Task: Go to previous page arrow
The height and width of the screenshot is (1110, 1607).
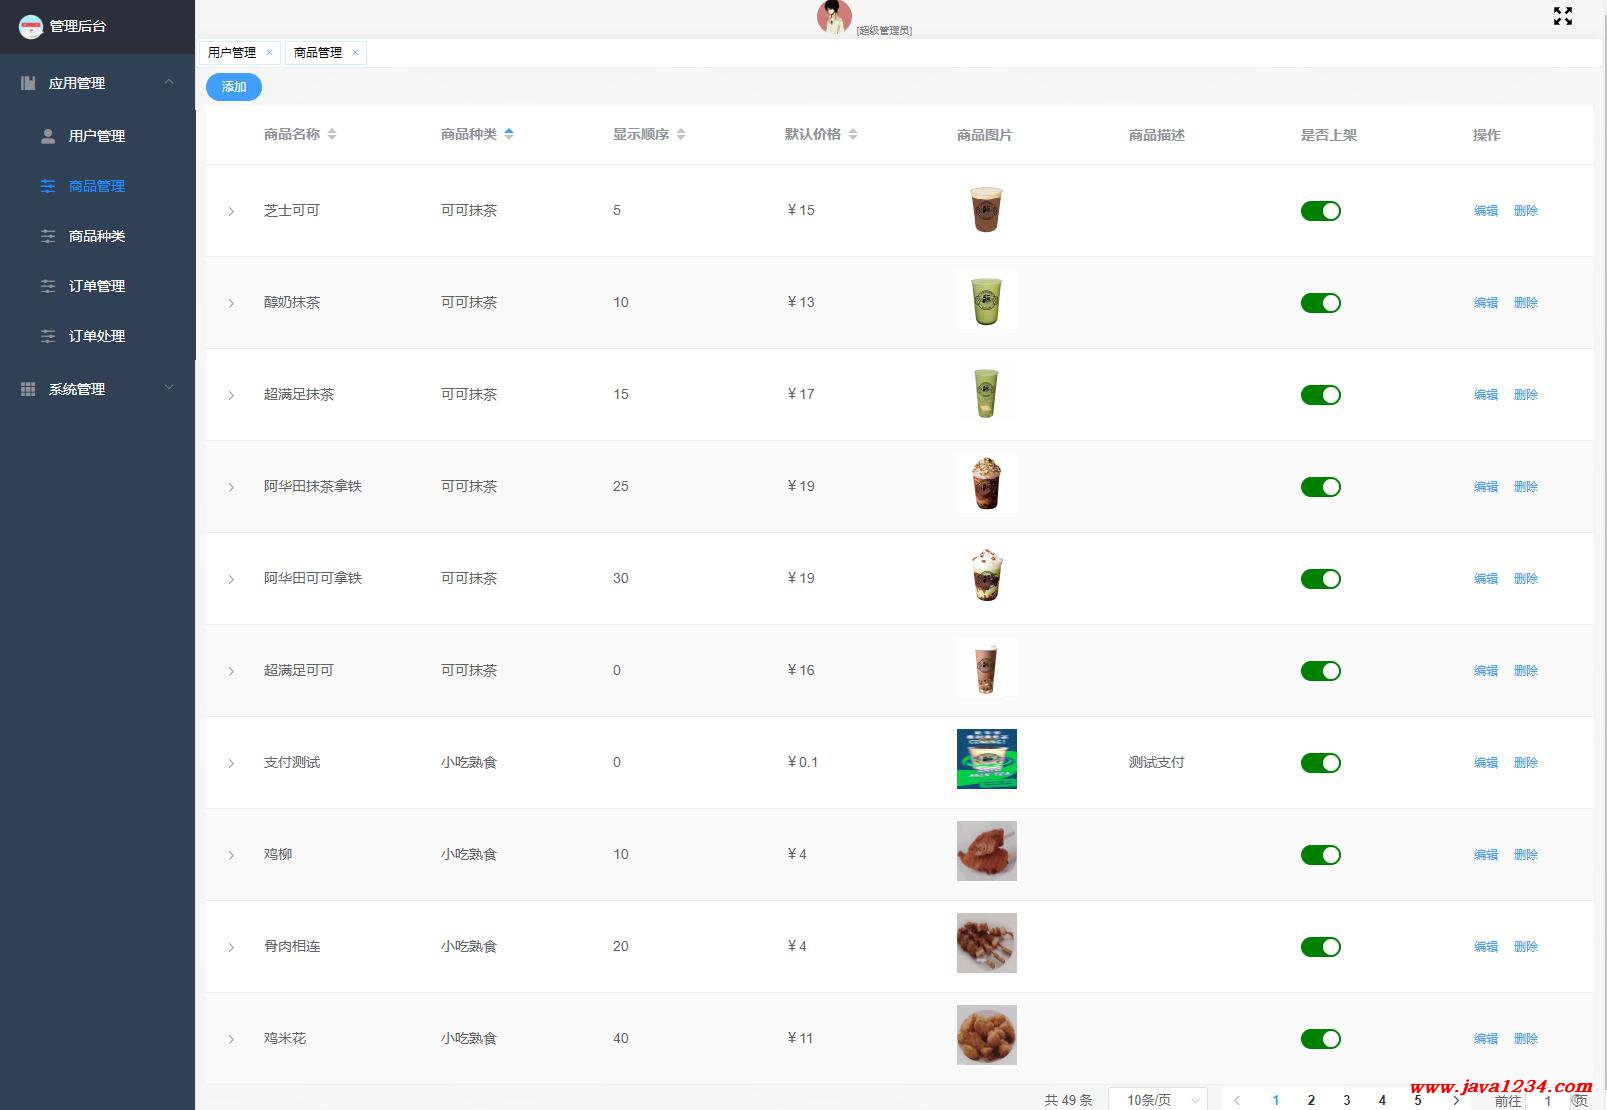Action: [x=1237, y=1100]
